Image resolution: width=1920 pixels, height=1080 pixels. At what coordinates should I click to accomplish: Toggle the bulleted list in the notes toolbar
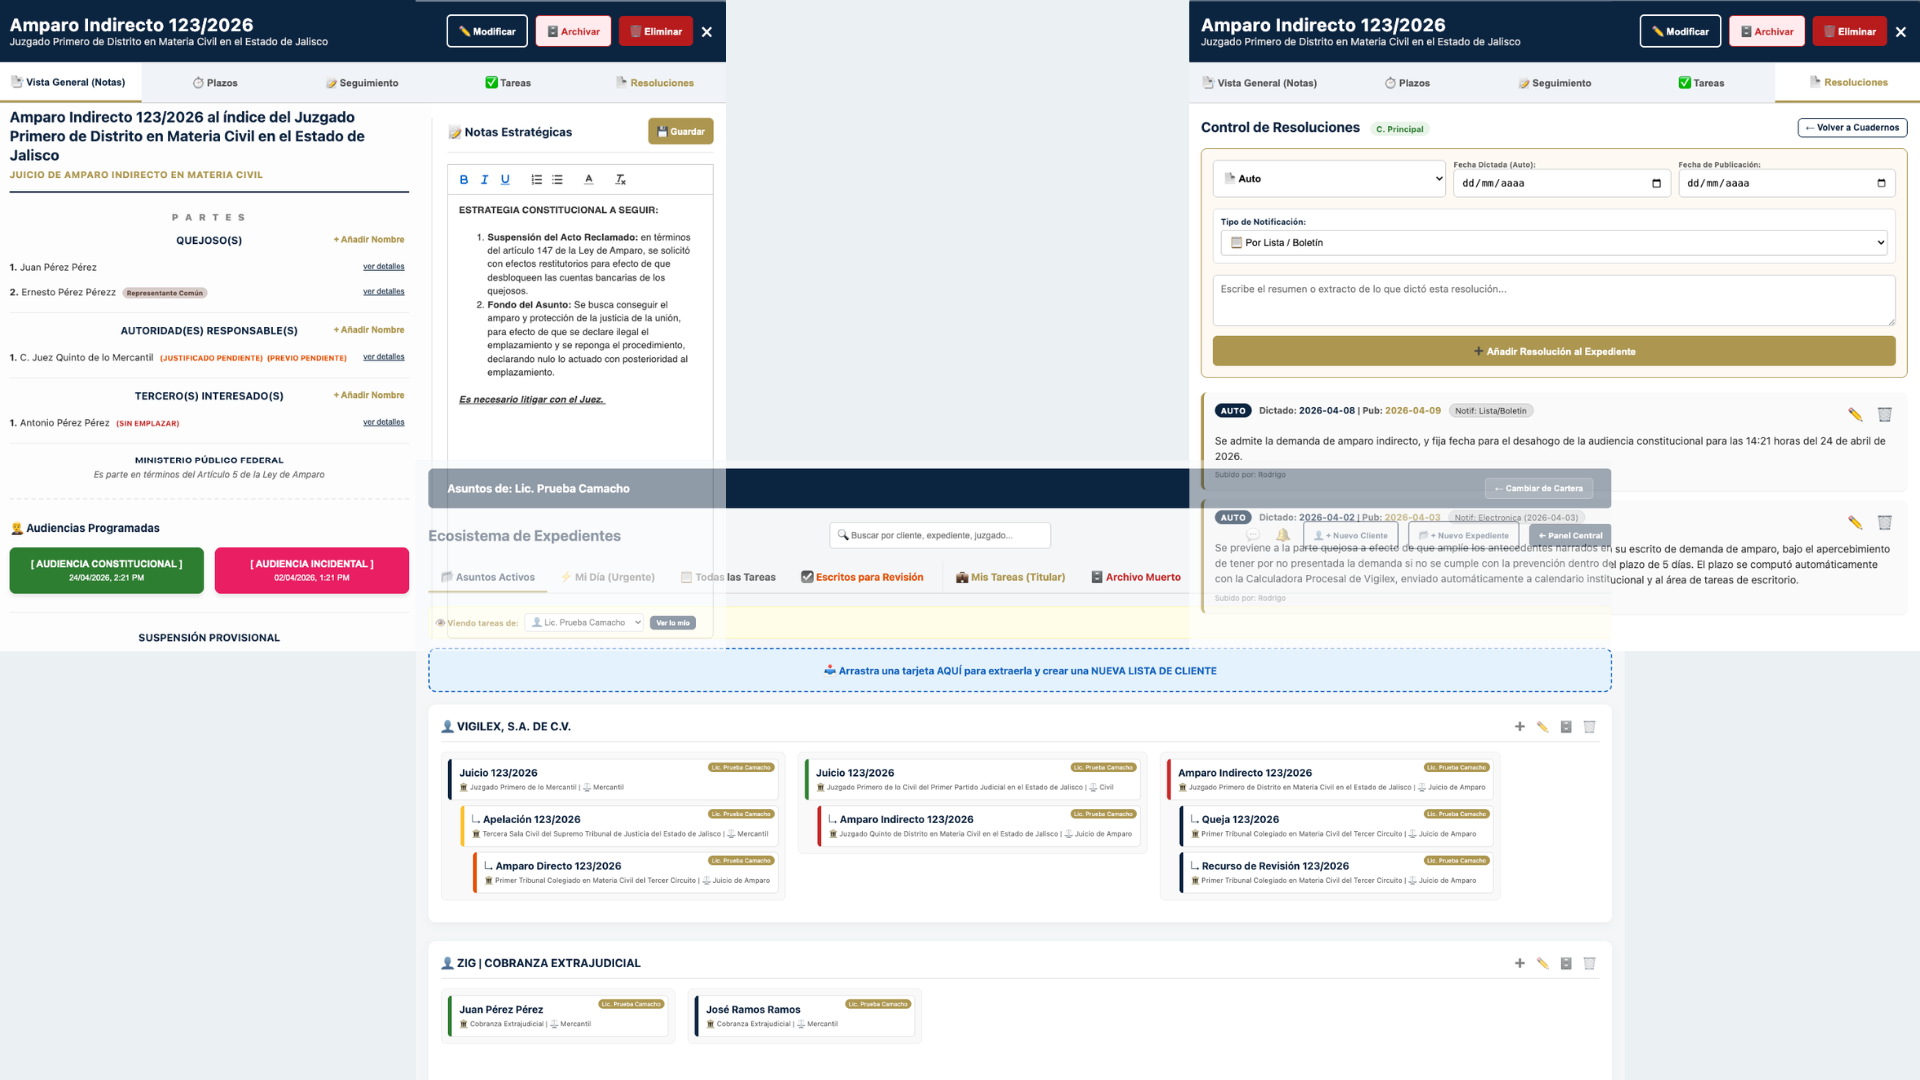[557, 179]
